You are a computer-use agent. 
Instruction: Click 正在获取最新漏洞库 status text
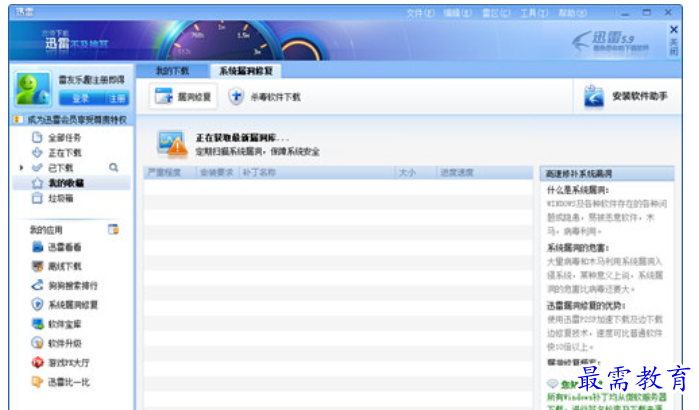point(242,138)
